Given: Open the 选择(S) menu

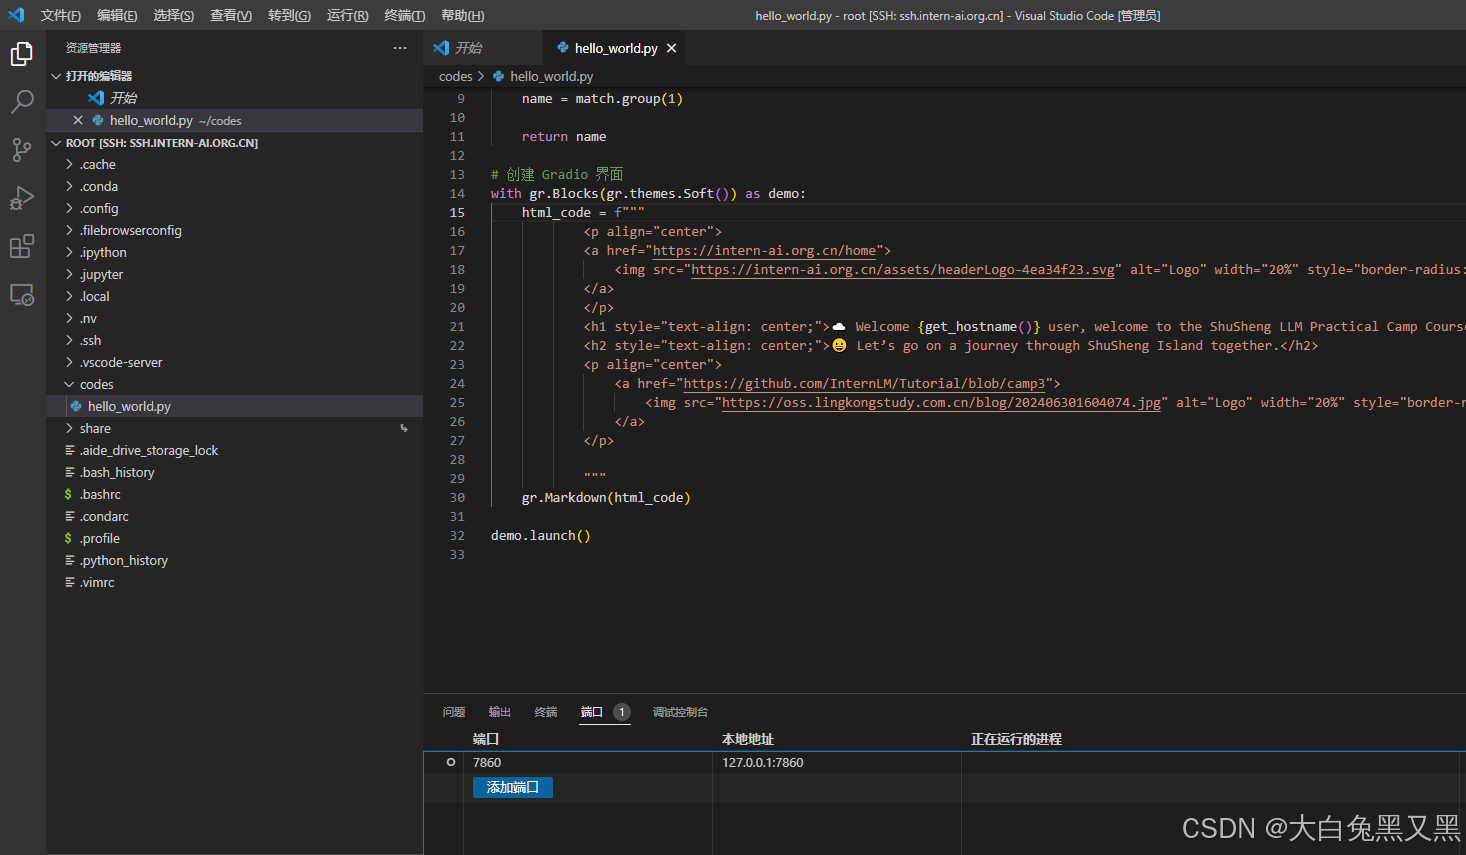Looking at the screenshot, I should [174, 15].
